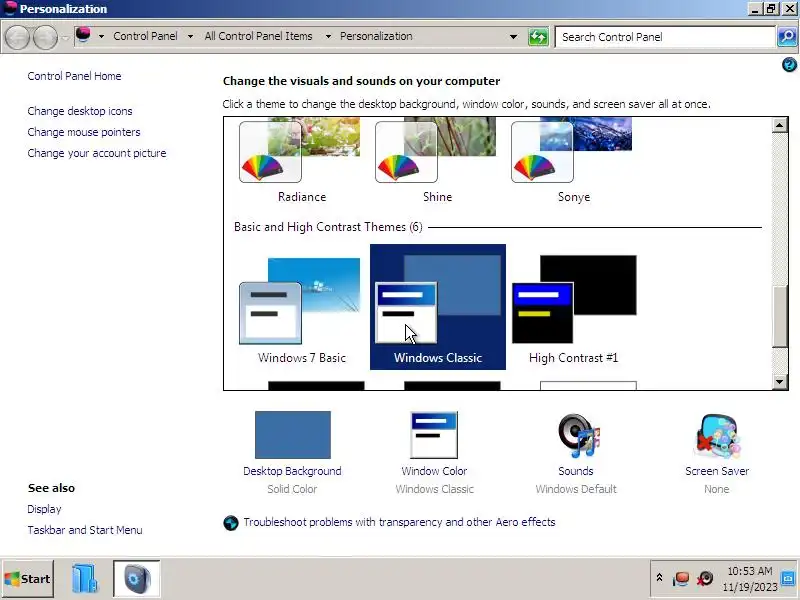Click the Search Control Panel field
This screenshot has width=800, height=600.
tap(665, 37)
